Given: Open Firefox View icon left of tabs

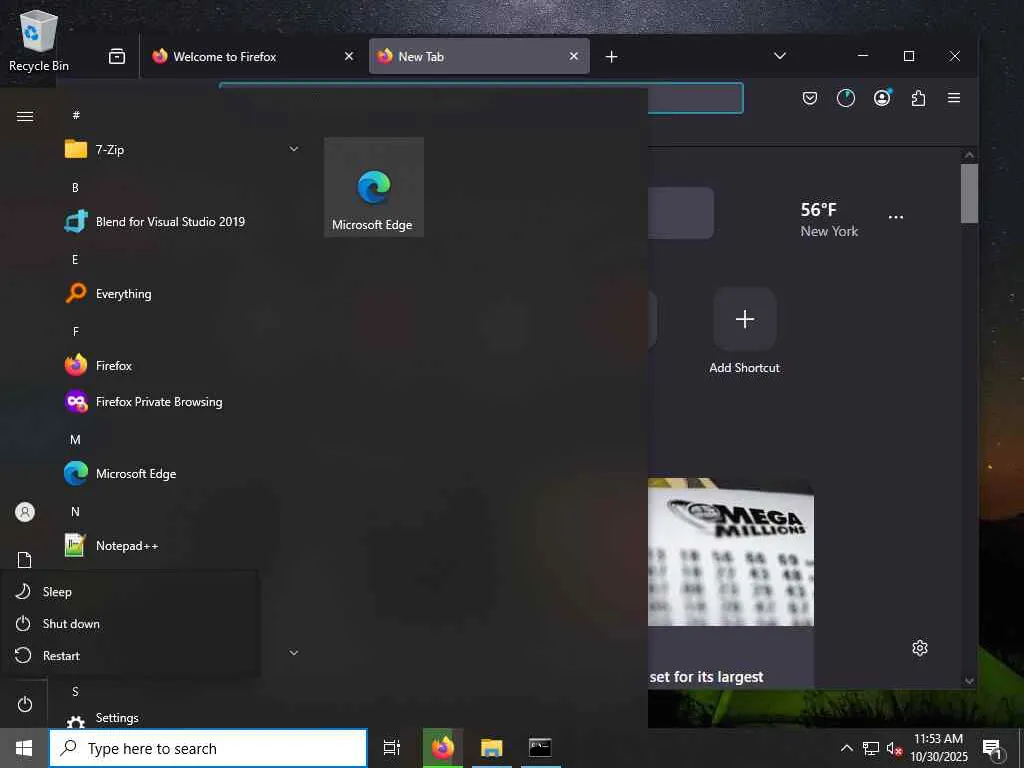Looking at the screenshot, I should pos(117,56).
